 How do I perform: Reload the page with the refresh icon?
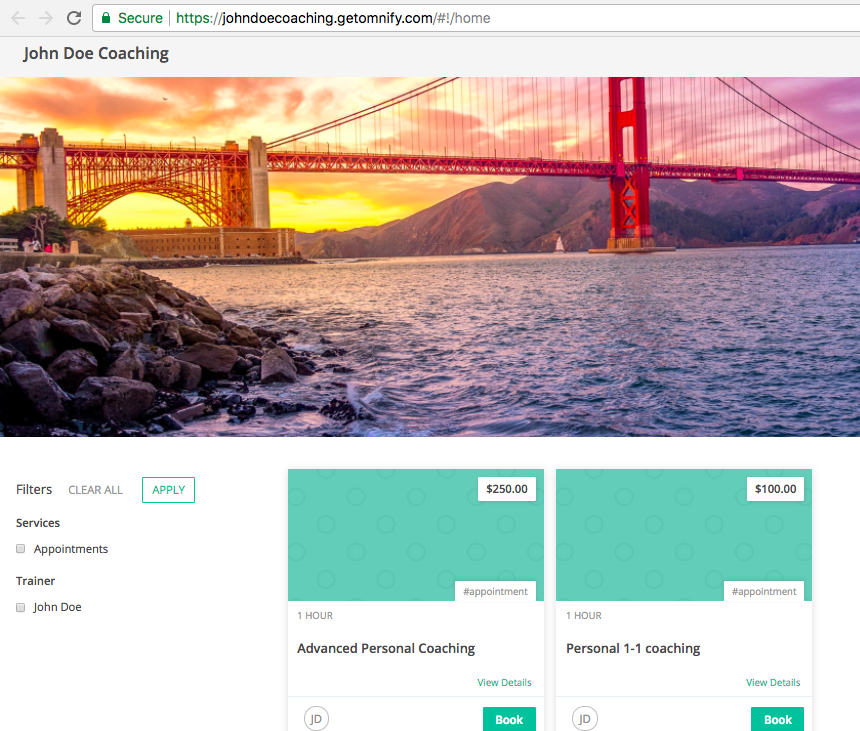[x=74, y=18]
